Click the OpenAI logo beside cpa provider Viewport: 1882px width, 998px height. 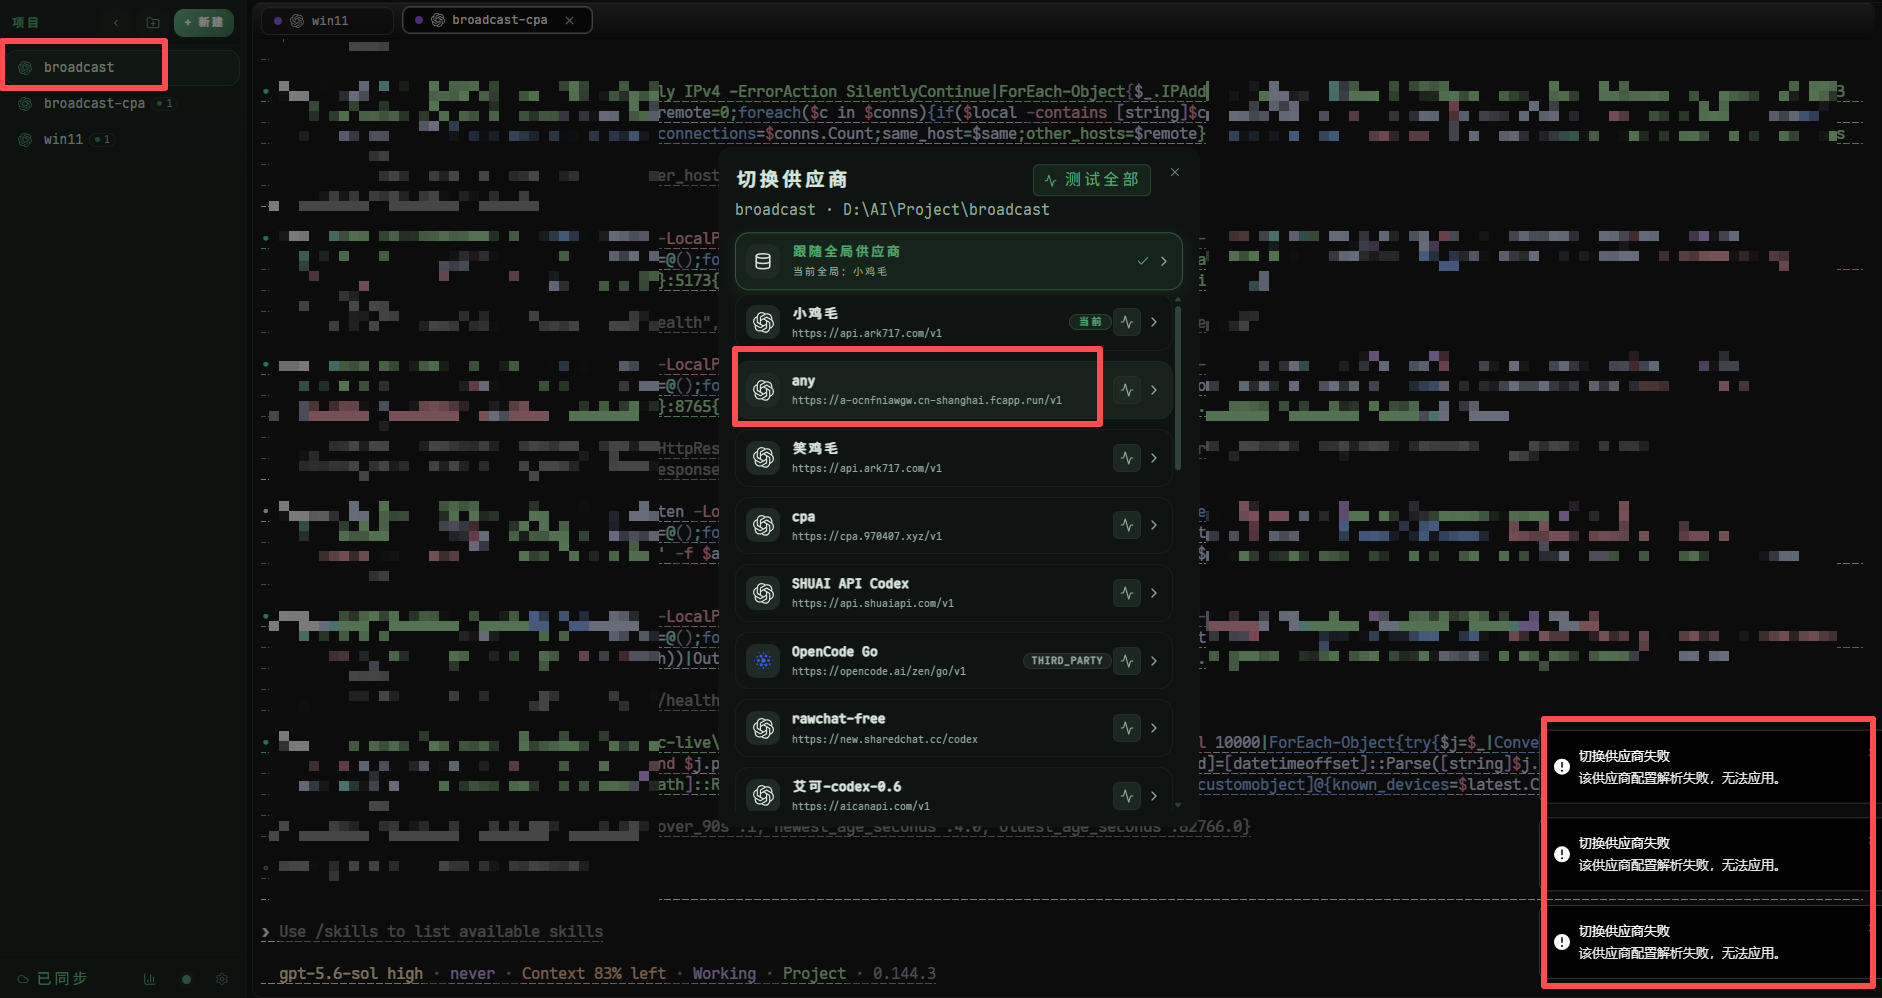coord(764,525)
